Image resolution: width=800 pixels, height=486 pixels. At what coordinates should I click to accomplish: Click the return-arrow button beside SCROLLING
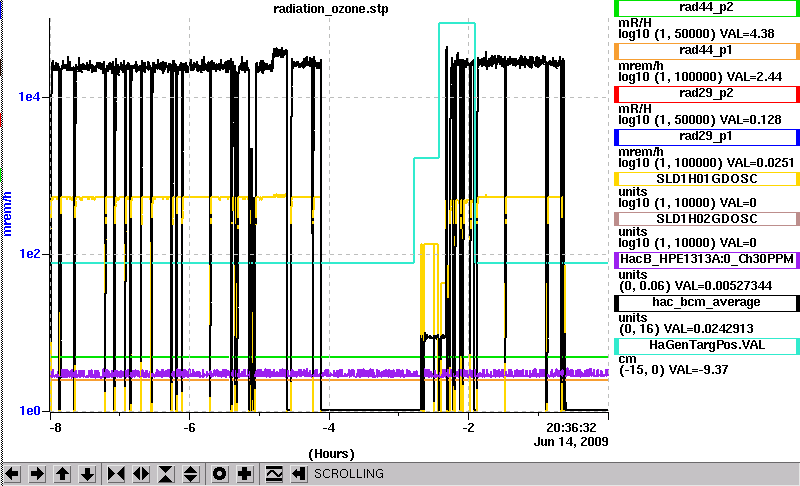pyautogui.click(x=299, y=474)
